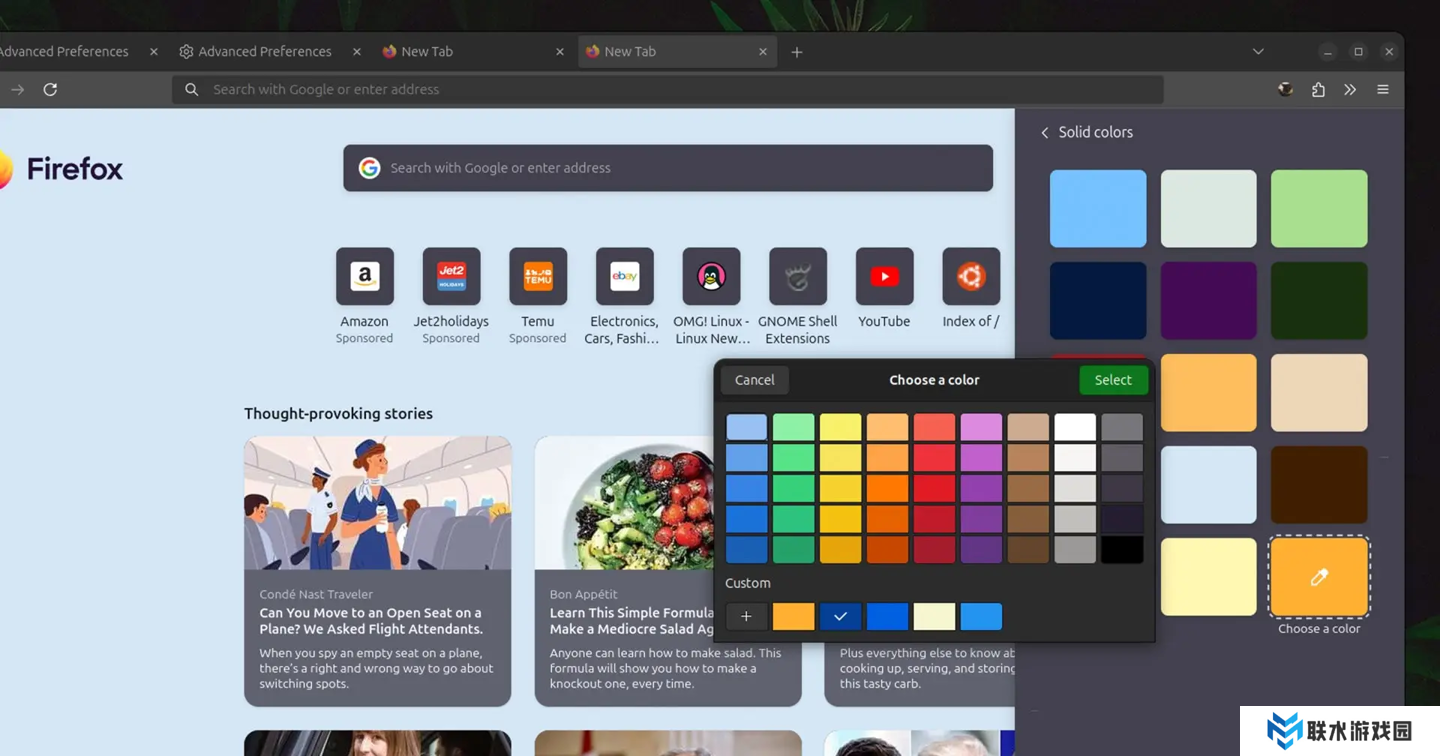Click the profile avatar icon in toolbar
The height and width of the screenshot is (756, 1440).
(x=1286, y=90)
